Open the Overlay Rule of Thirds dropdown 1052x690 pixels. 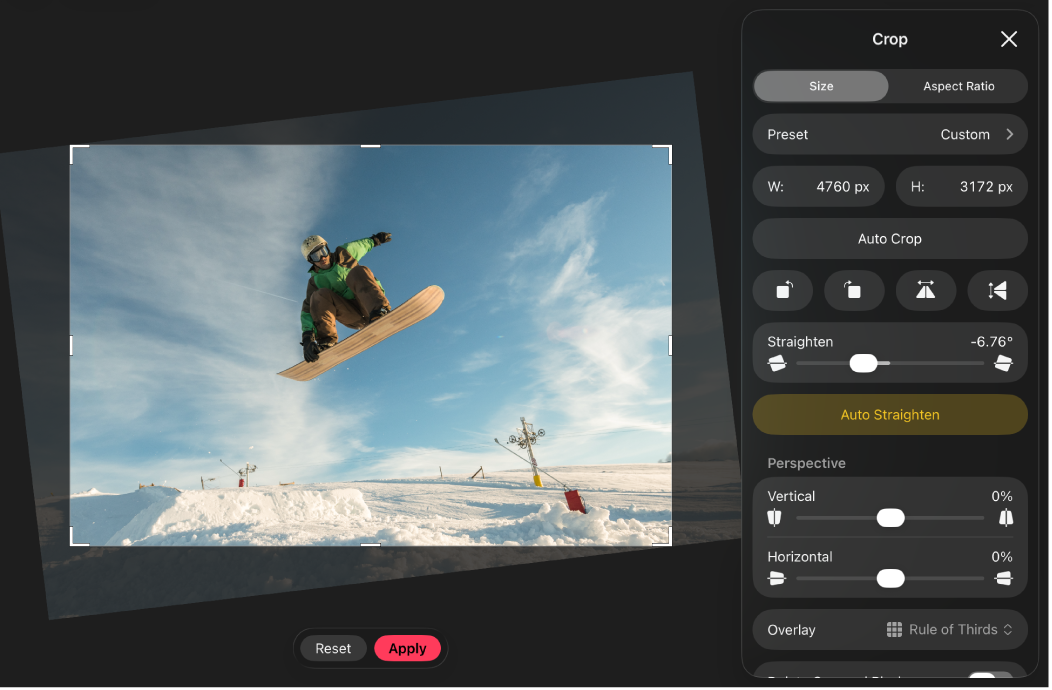click(x=950, y=630)
